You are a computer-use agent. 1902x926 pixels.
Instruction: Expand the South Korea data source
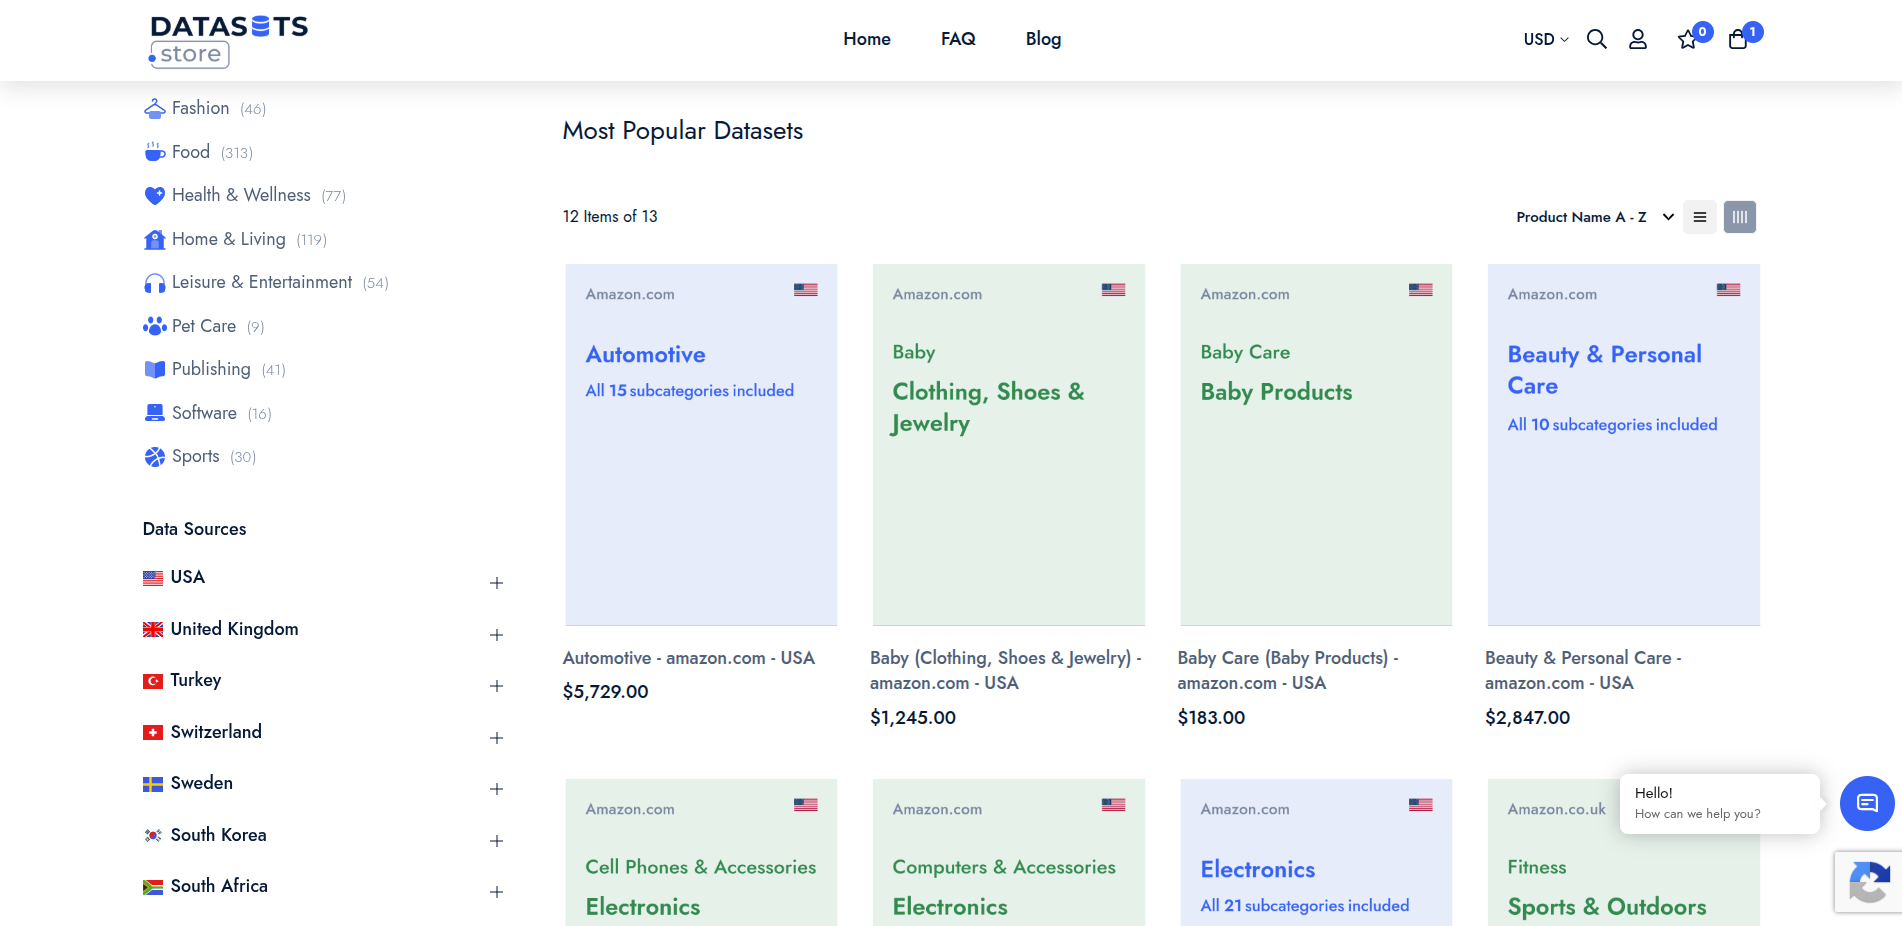(496, 841)
